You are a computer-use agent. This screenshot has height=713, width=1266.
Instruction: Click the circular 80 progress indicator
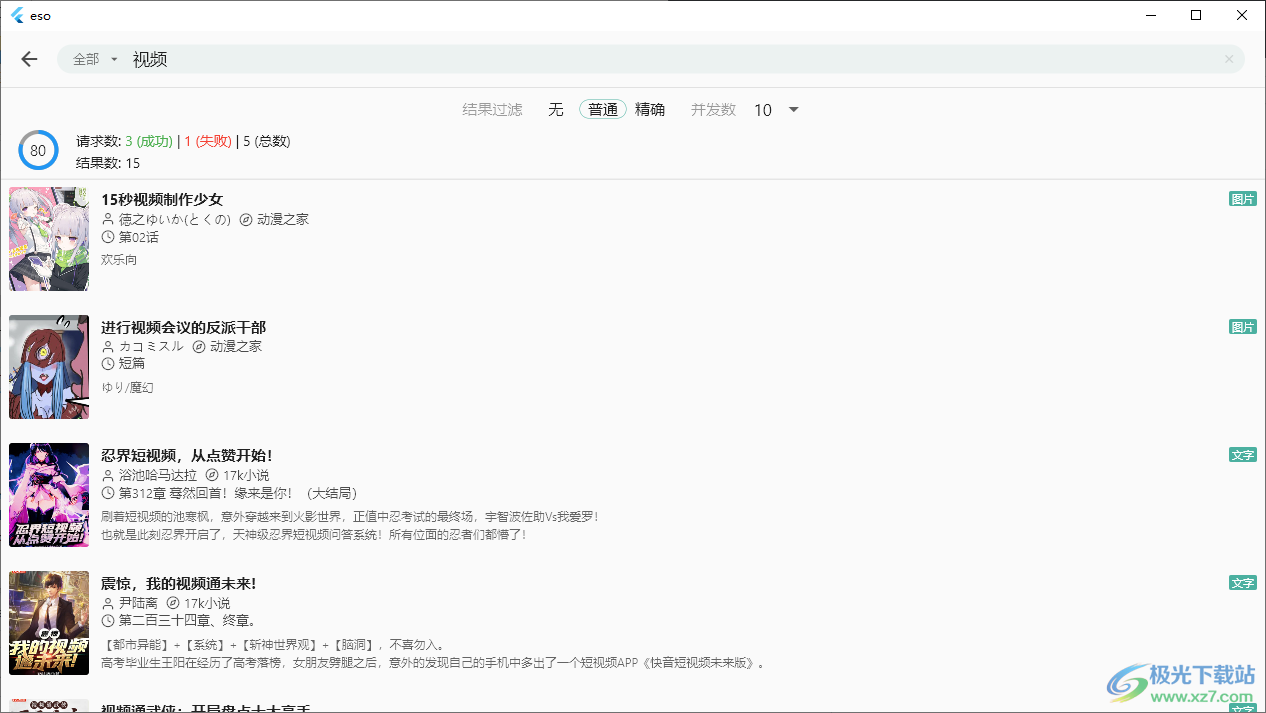click(37, 150)
